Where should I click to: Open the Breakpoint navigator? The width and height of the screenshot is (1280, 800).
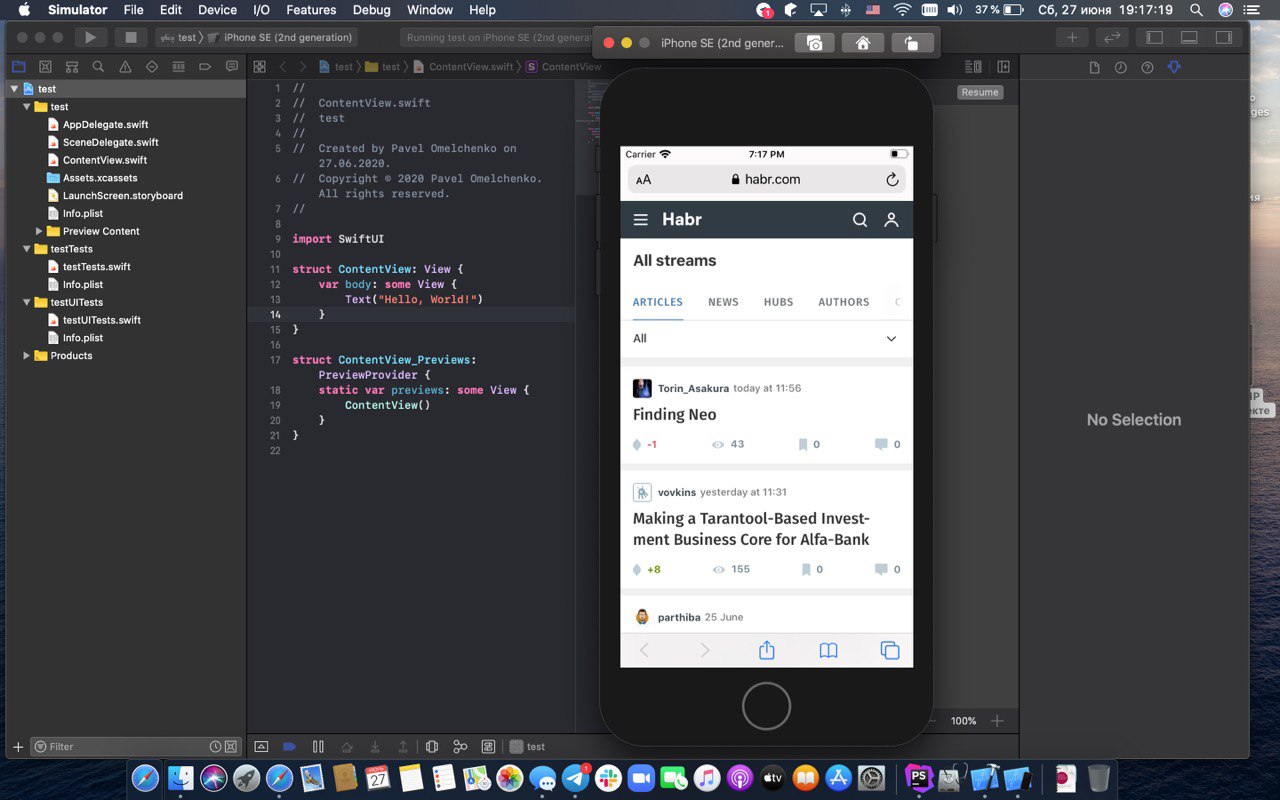(205, 67)
